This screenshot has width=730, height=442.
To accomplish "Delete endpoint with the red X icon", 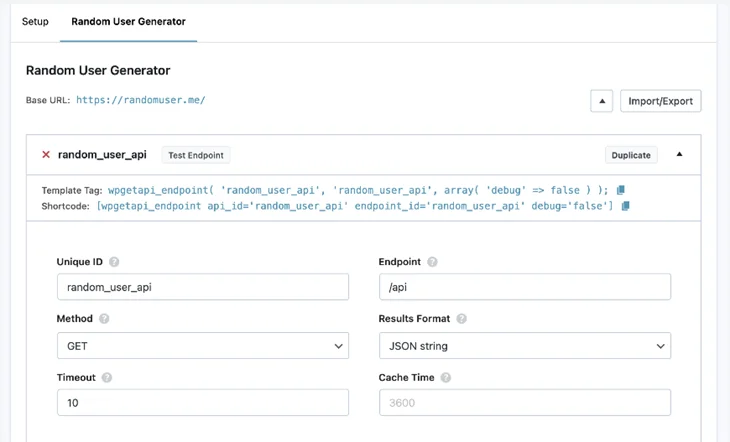I will 46,155.
